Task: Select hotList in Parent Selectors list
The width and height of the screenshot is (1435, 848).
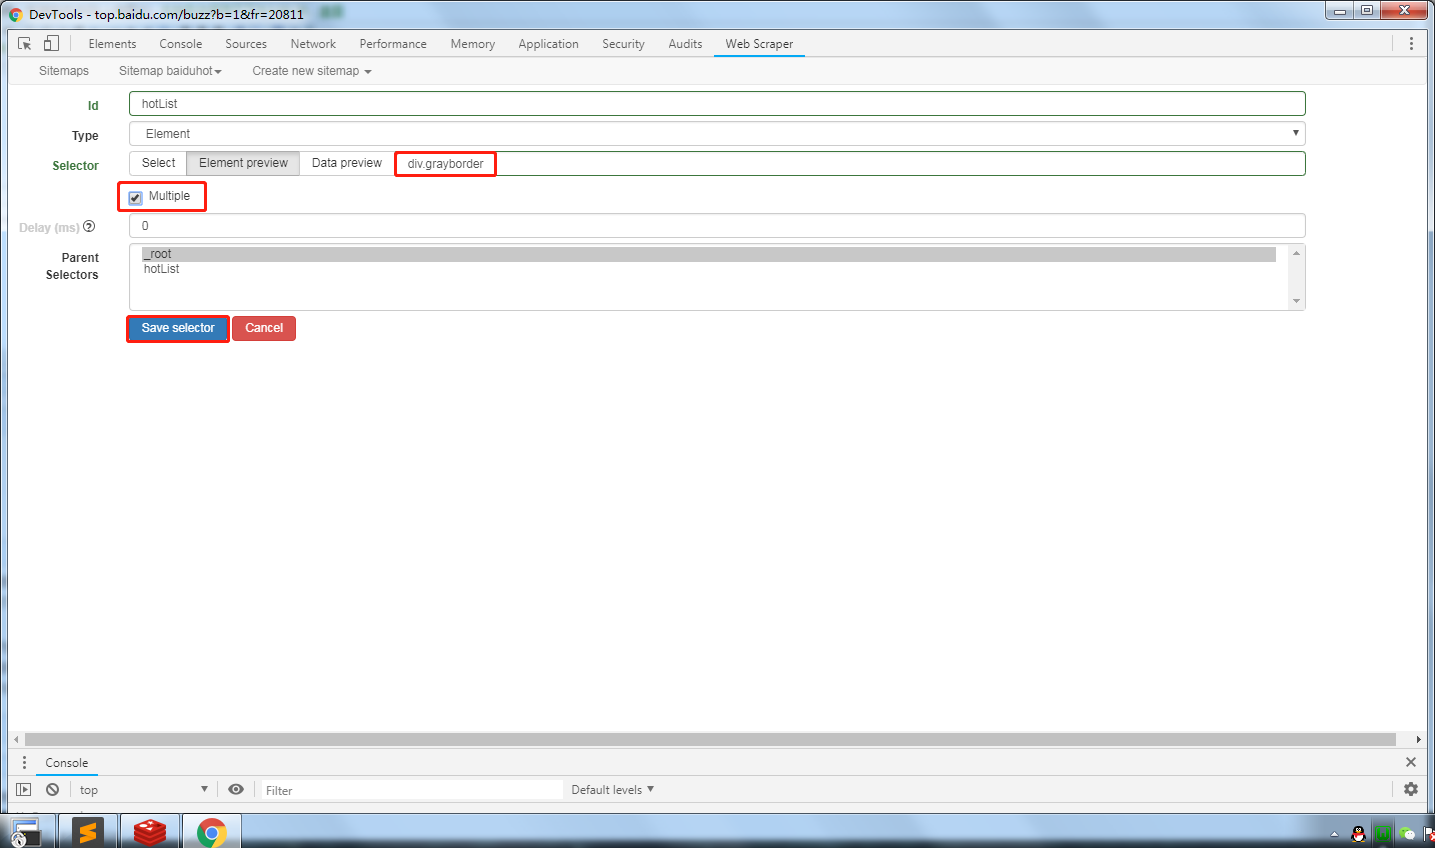Action: tap(708, 269)
